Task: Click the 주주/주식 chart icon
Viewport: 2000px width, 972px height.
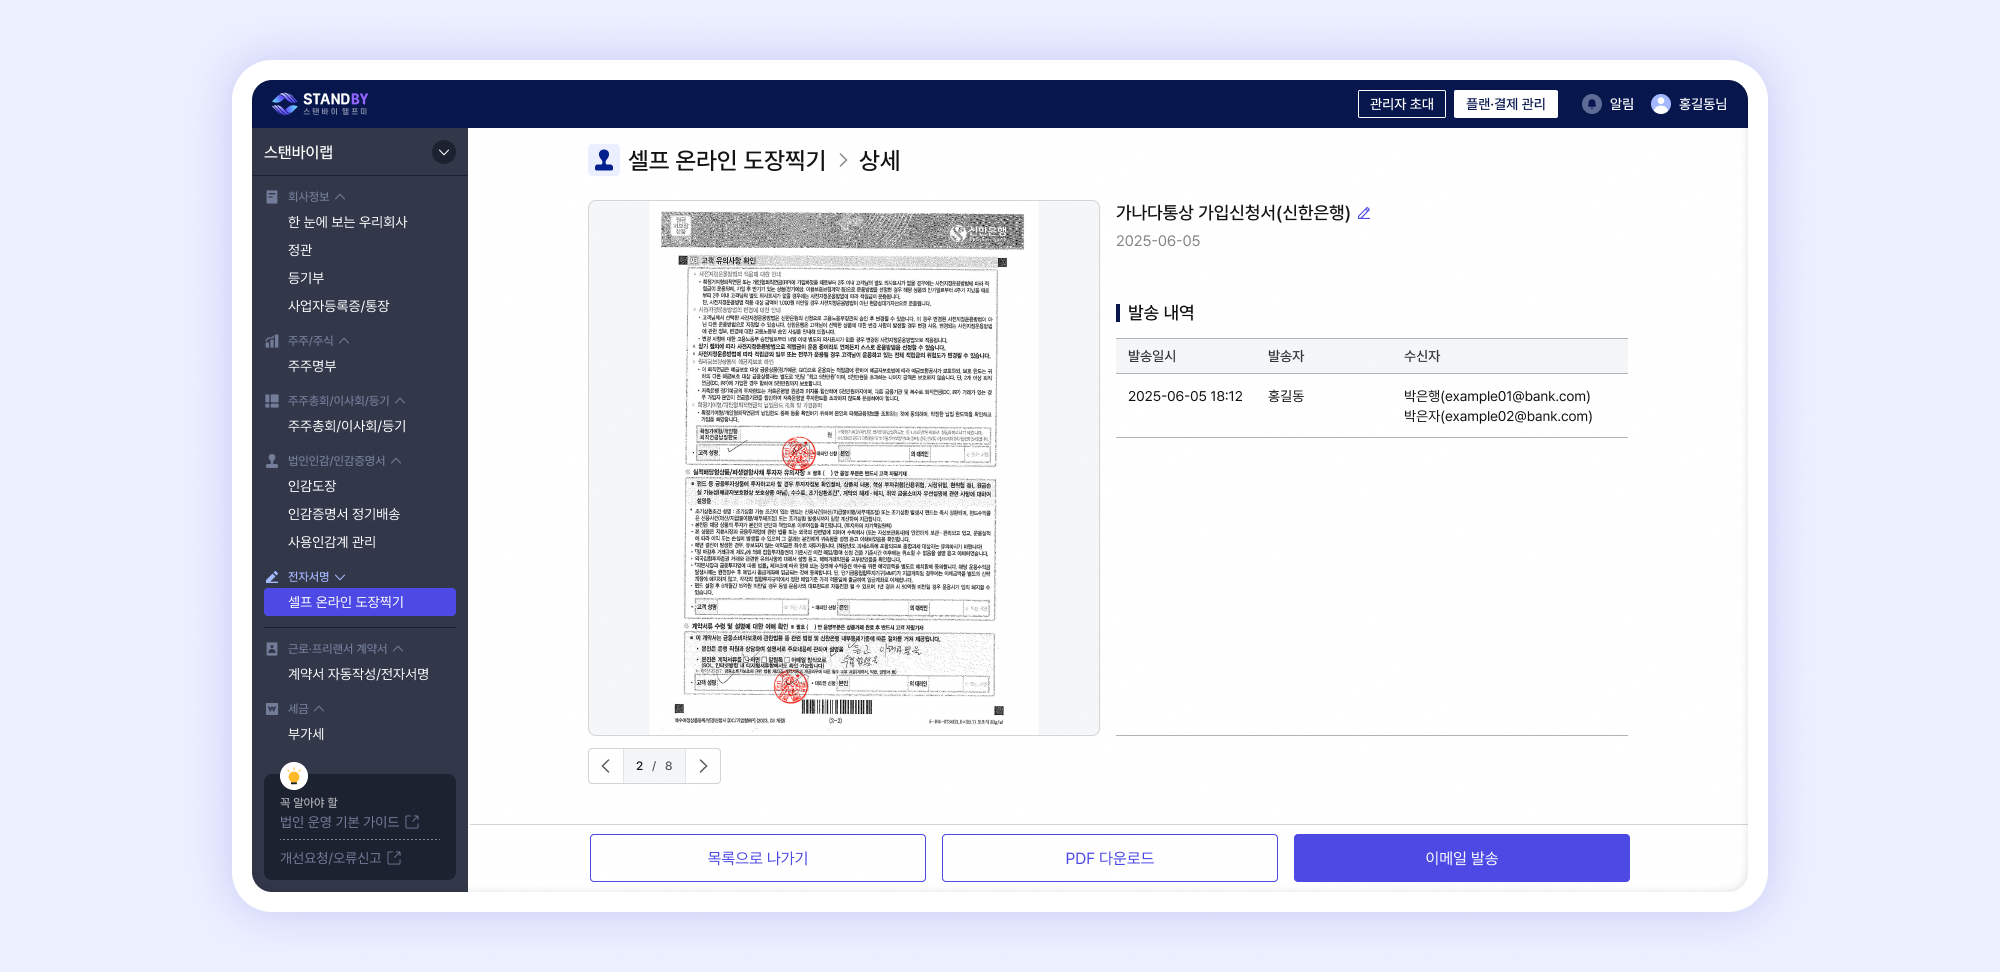Action: click(272, 341)
